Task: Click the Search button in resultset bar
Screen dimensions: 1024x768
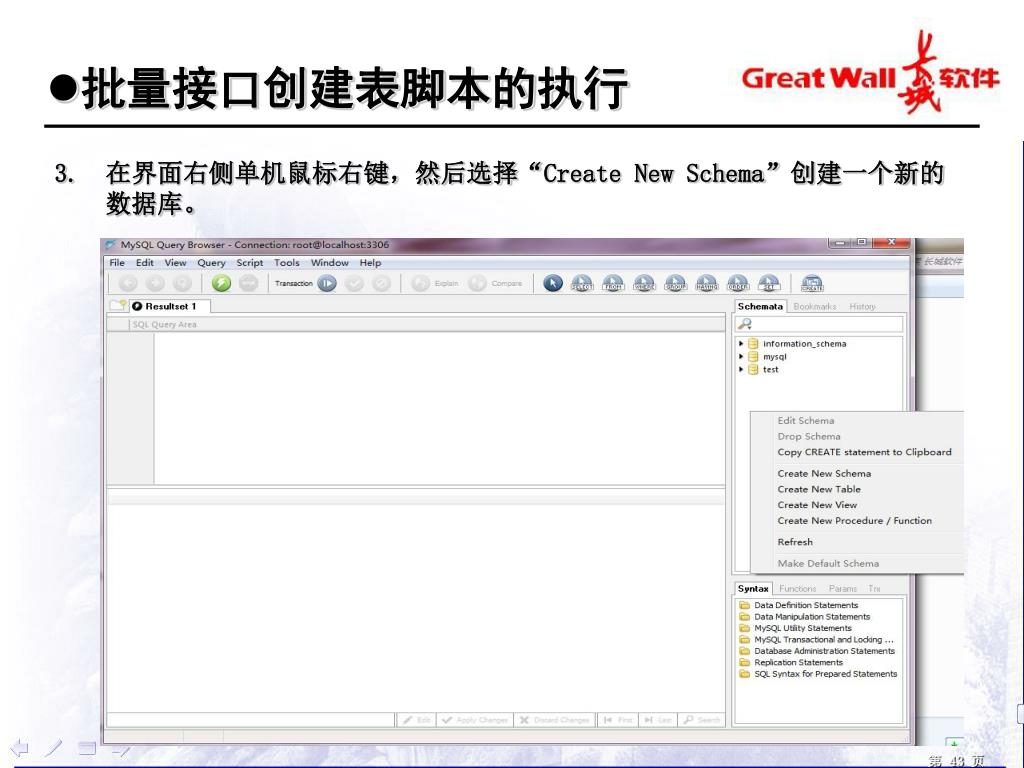Action: [x=701, y=720]
